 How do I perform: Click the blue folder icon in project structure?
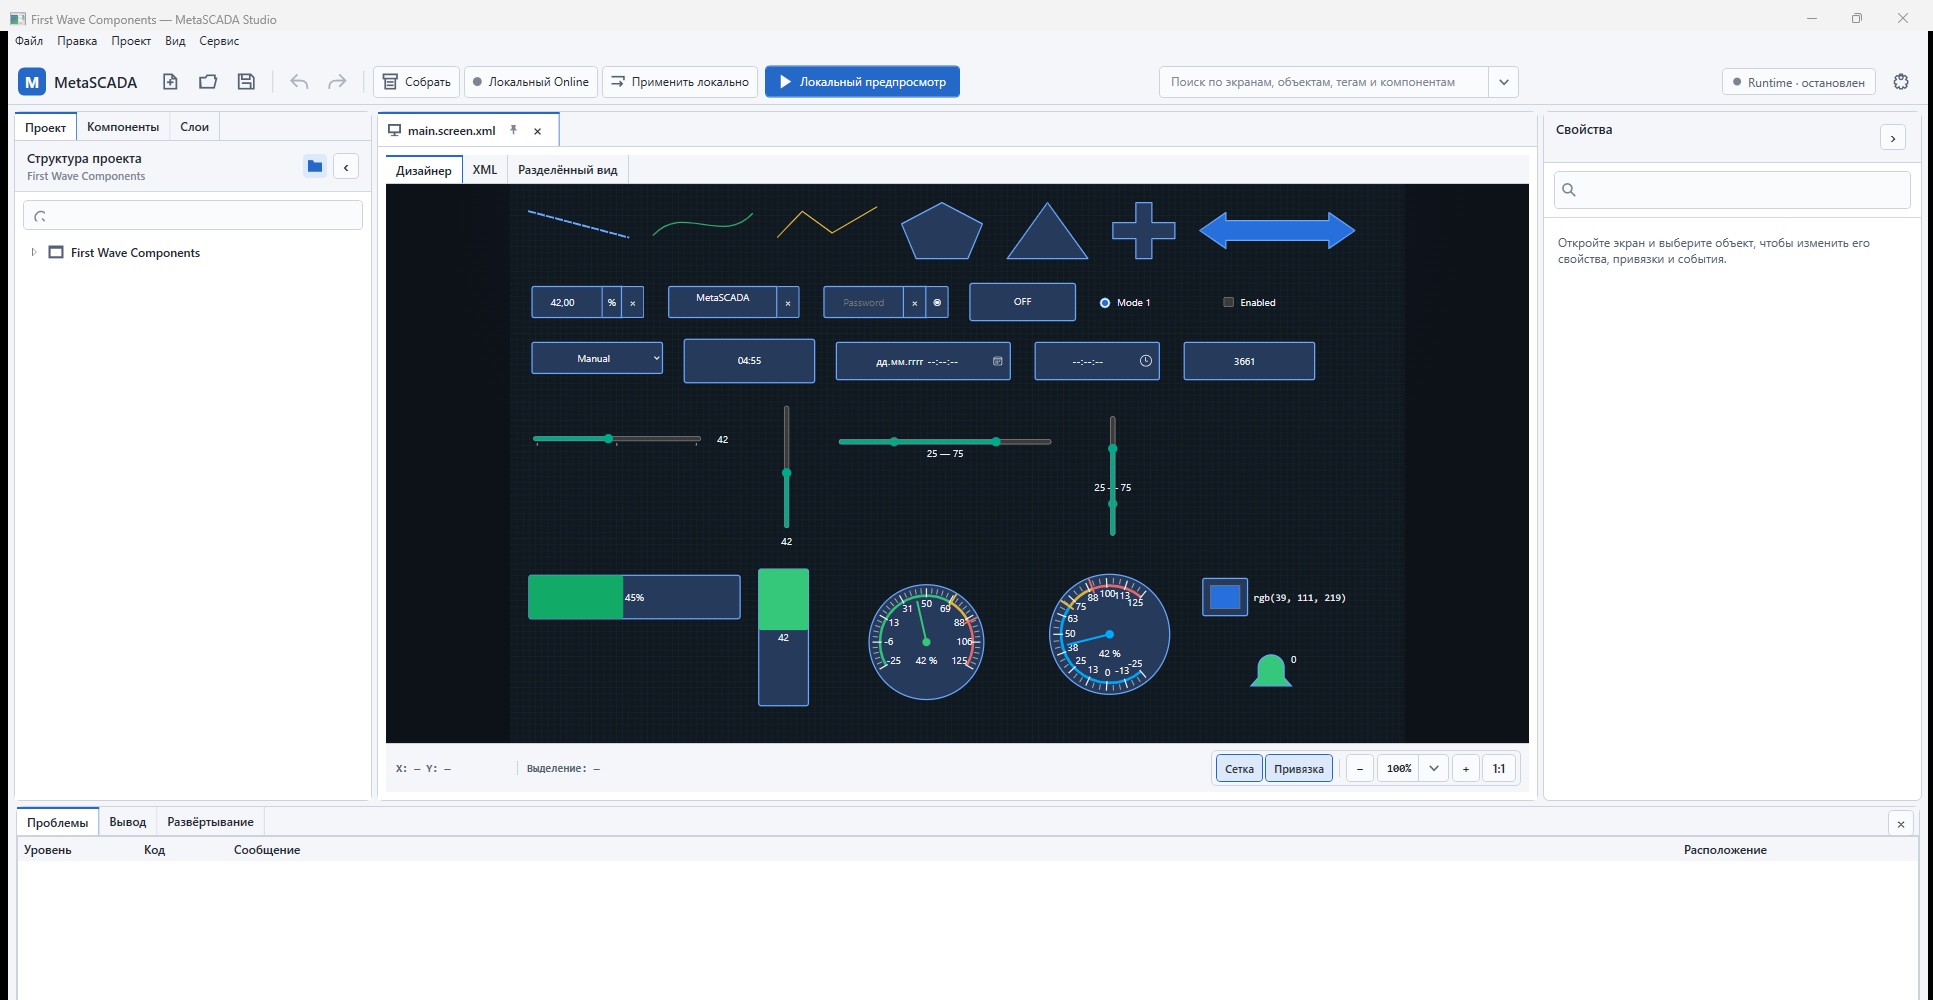point(315,166)
